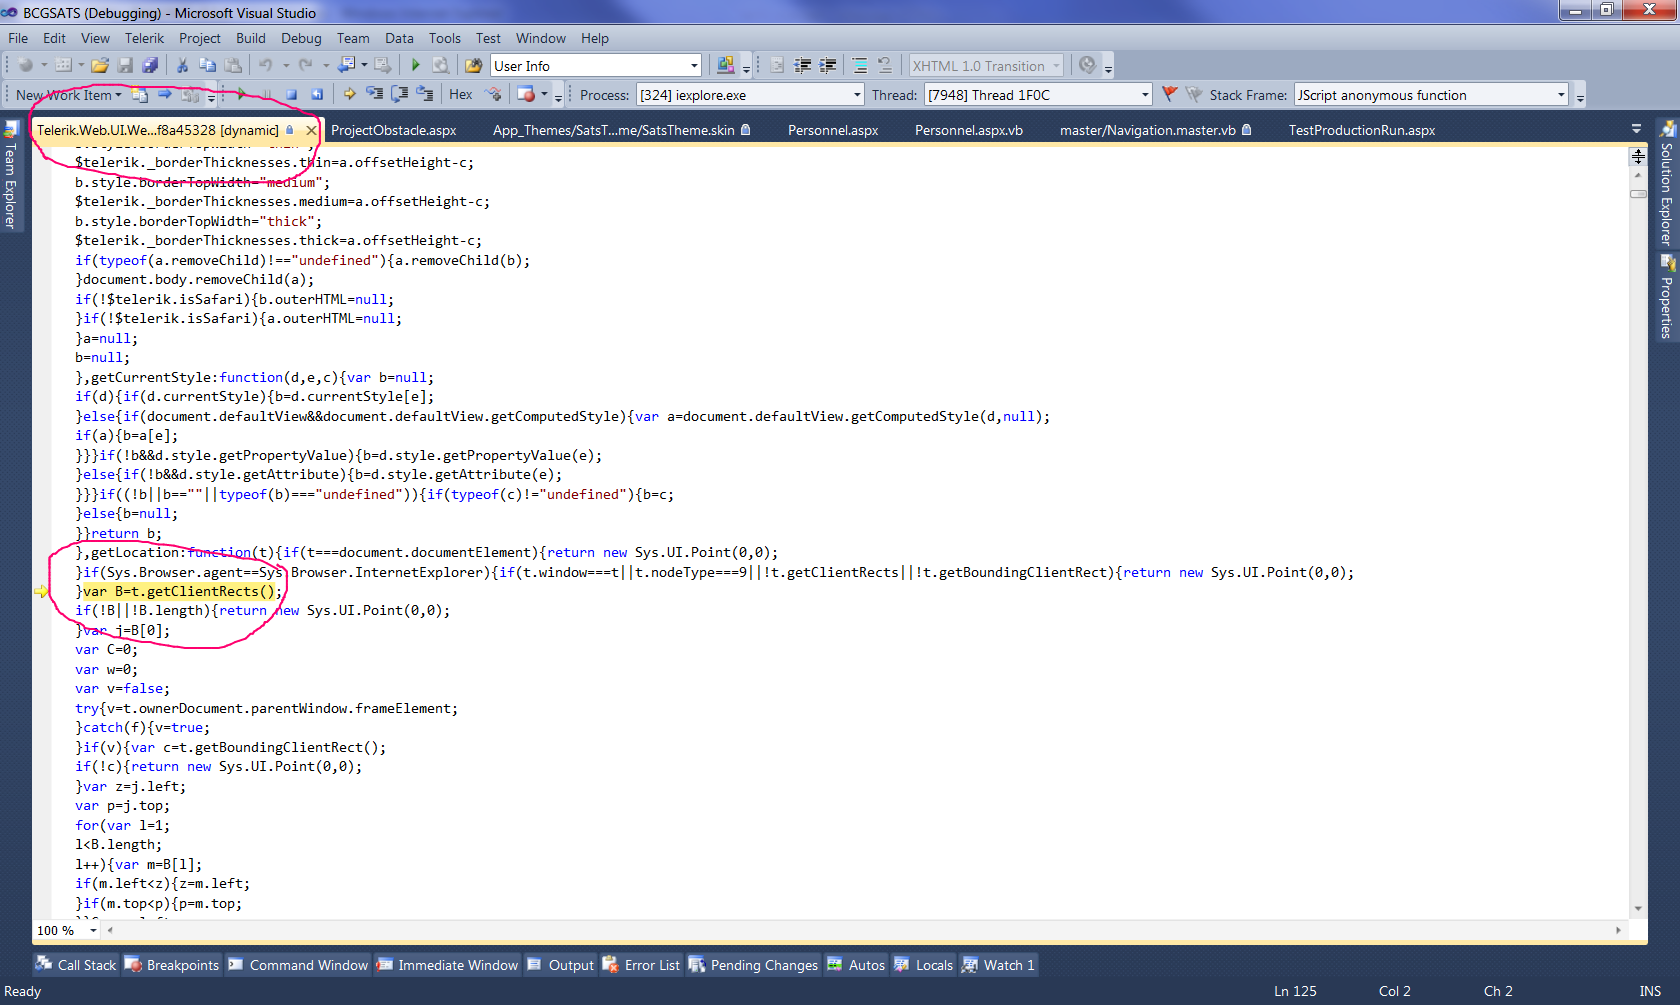Open the Watch 1 tab
Viewport: 1680px width, 1005px height.
[998, 965]
